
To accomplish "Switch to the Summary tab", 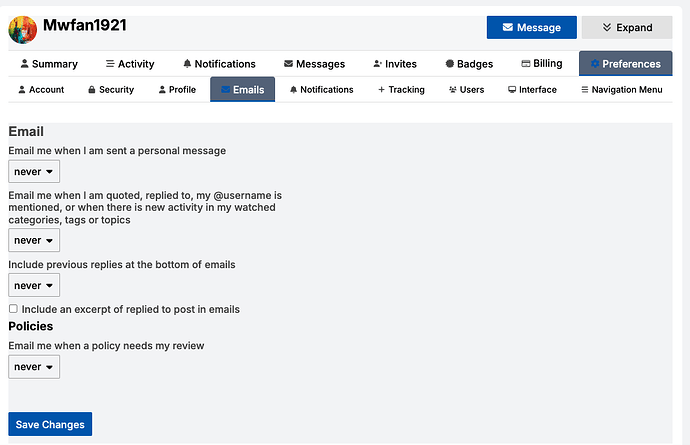I will click(49, 64).
